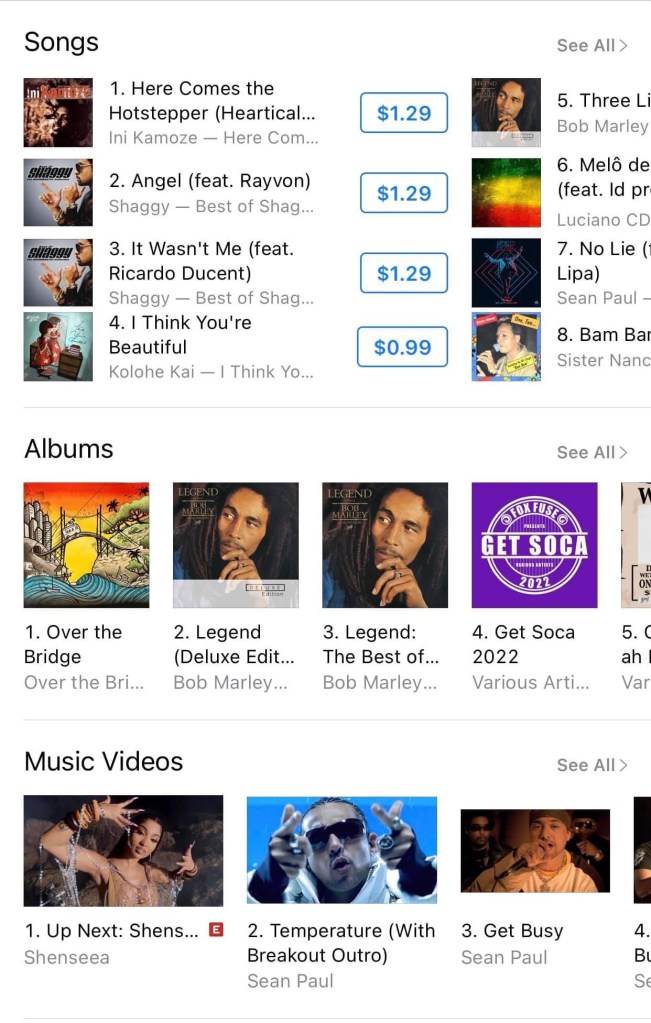This screenshot has height=1023, width=651.
Task: Open Get Soca 2022 purple album cover
Action: (534, 545)
